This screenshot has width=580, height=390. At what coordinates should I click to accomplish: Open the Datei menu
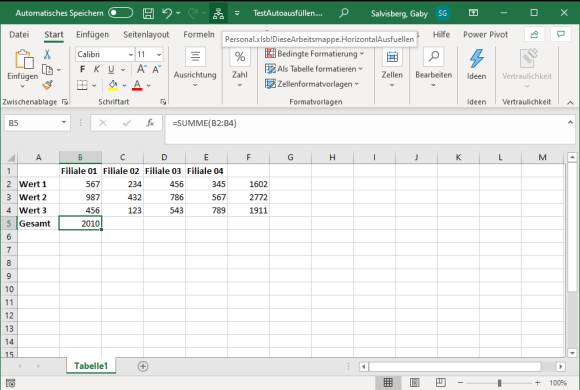[19, 35]
